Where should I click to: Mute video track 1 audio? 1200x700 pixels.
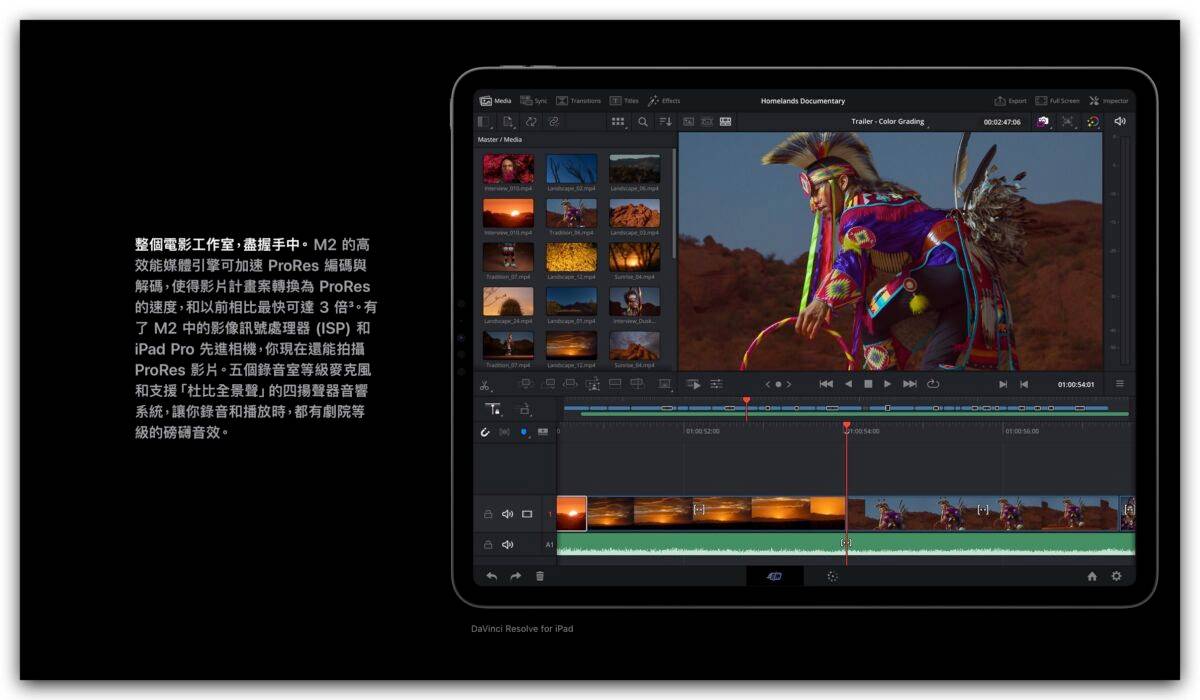coord(507,514)
